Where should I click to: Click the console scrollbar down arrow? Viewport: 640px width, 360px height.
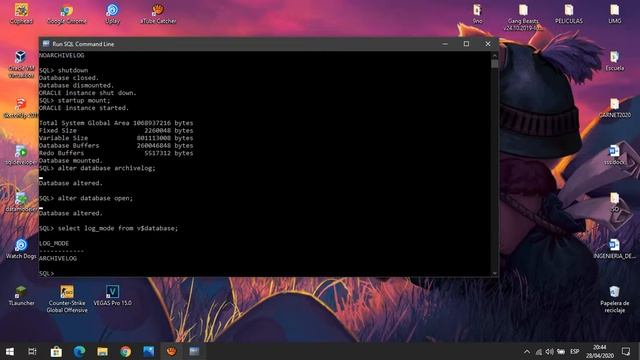pos(495,273)
